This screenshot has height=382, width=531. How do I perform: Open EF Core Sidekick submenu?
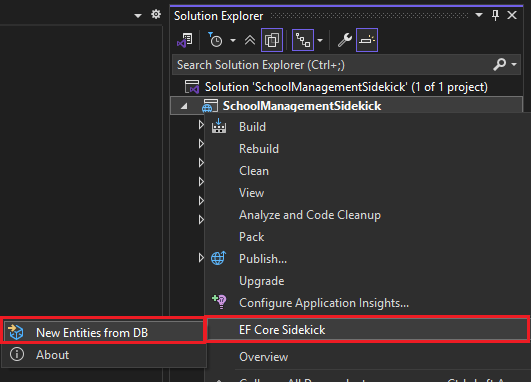pyautogui.click(x=368, y=330)
